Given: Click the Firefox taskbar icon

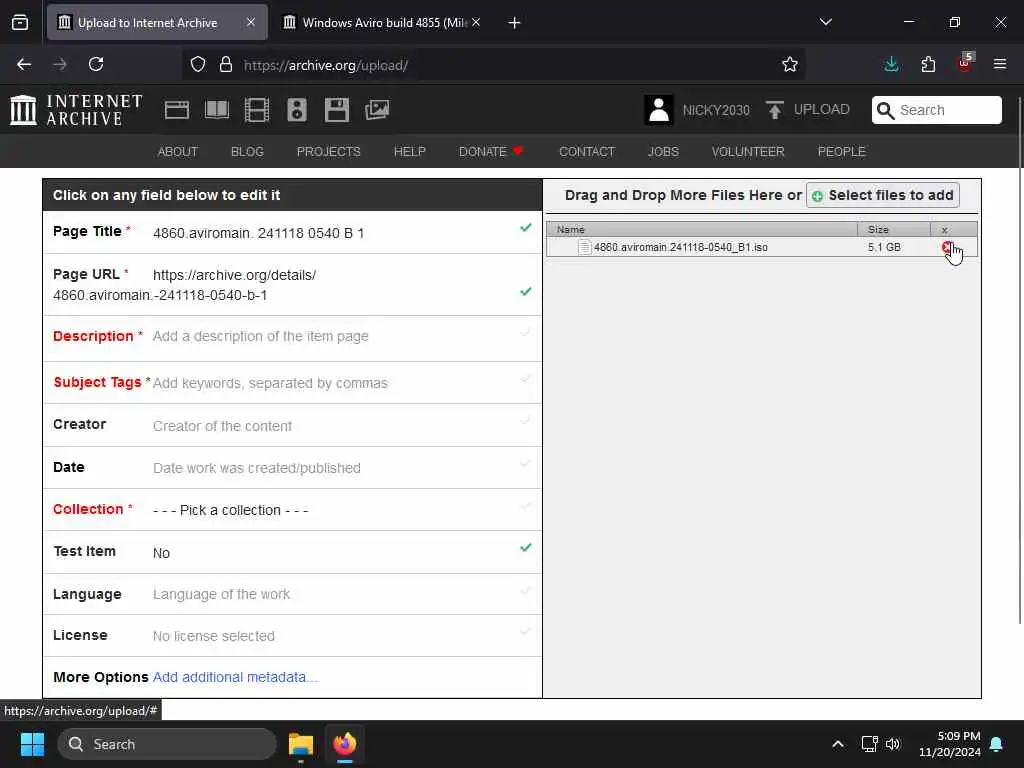Looking at the screenshot, I should (x=345, y=744).
